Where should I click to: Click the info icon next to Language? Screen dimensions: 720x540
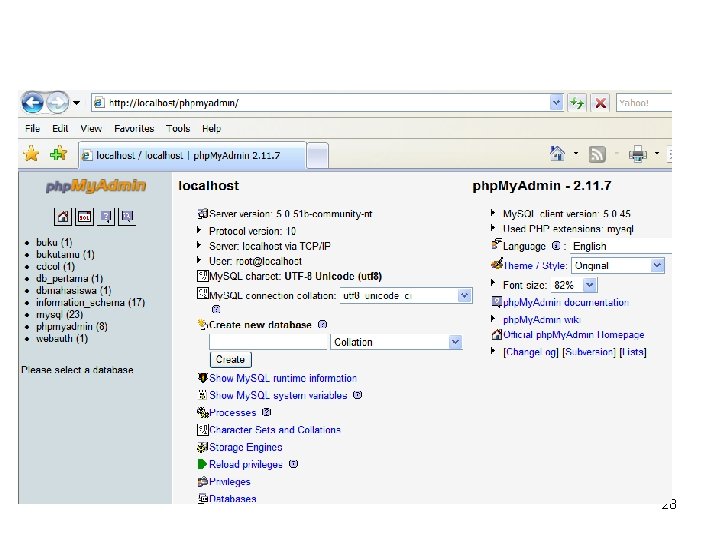click(x=556, y=246)
